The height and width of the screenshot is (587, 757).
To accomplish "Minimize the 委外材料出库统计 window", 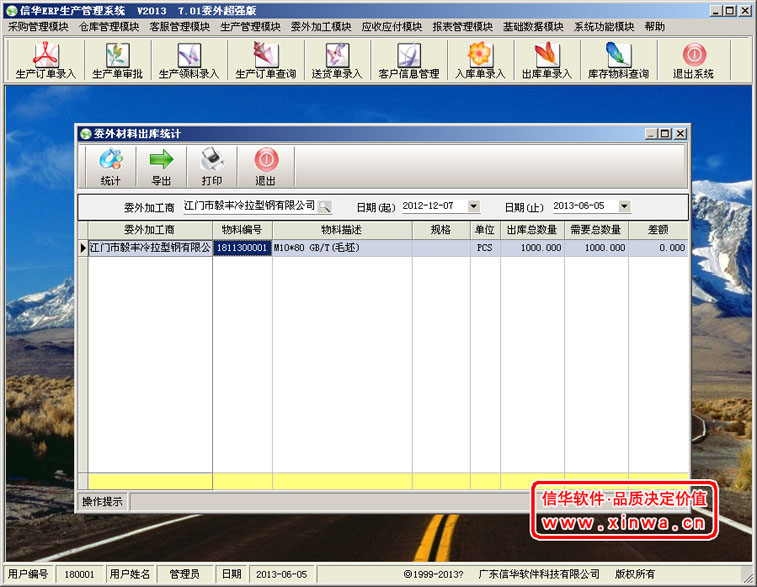I will [x=652, y=134].
